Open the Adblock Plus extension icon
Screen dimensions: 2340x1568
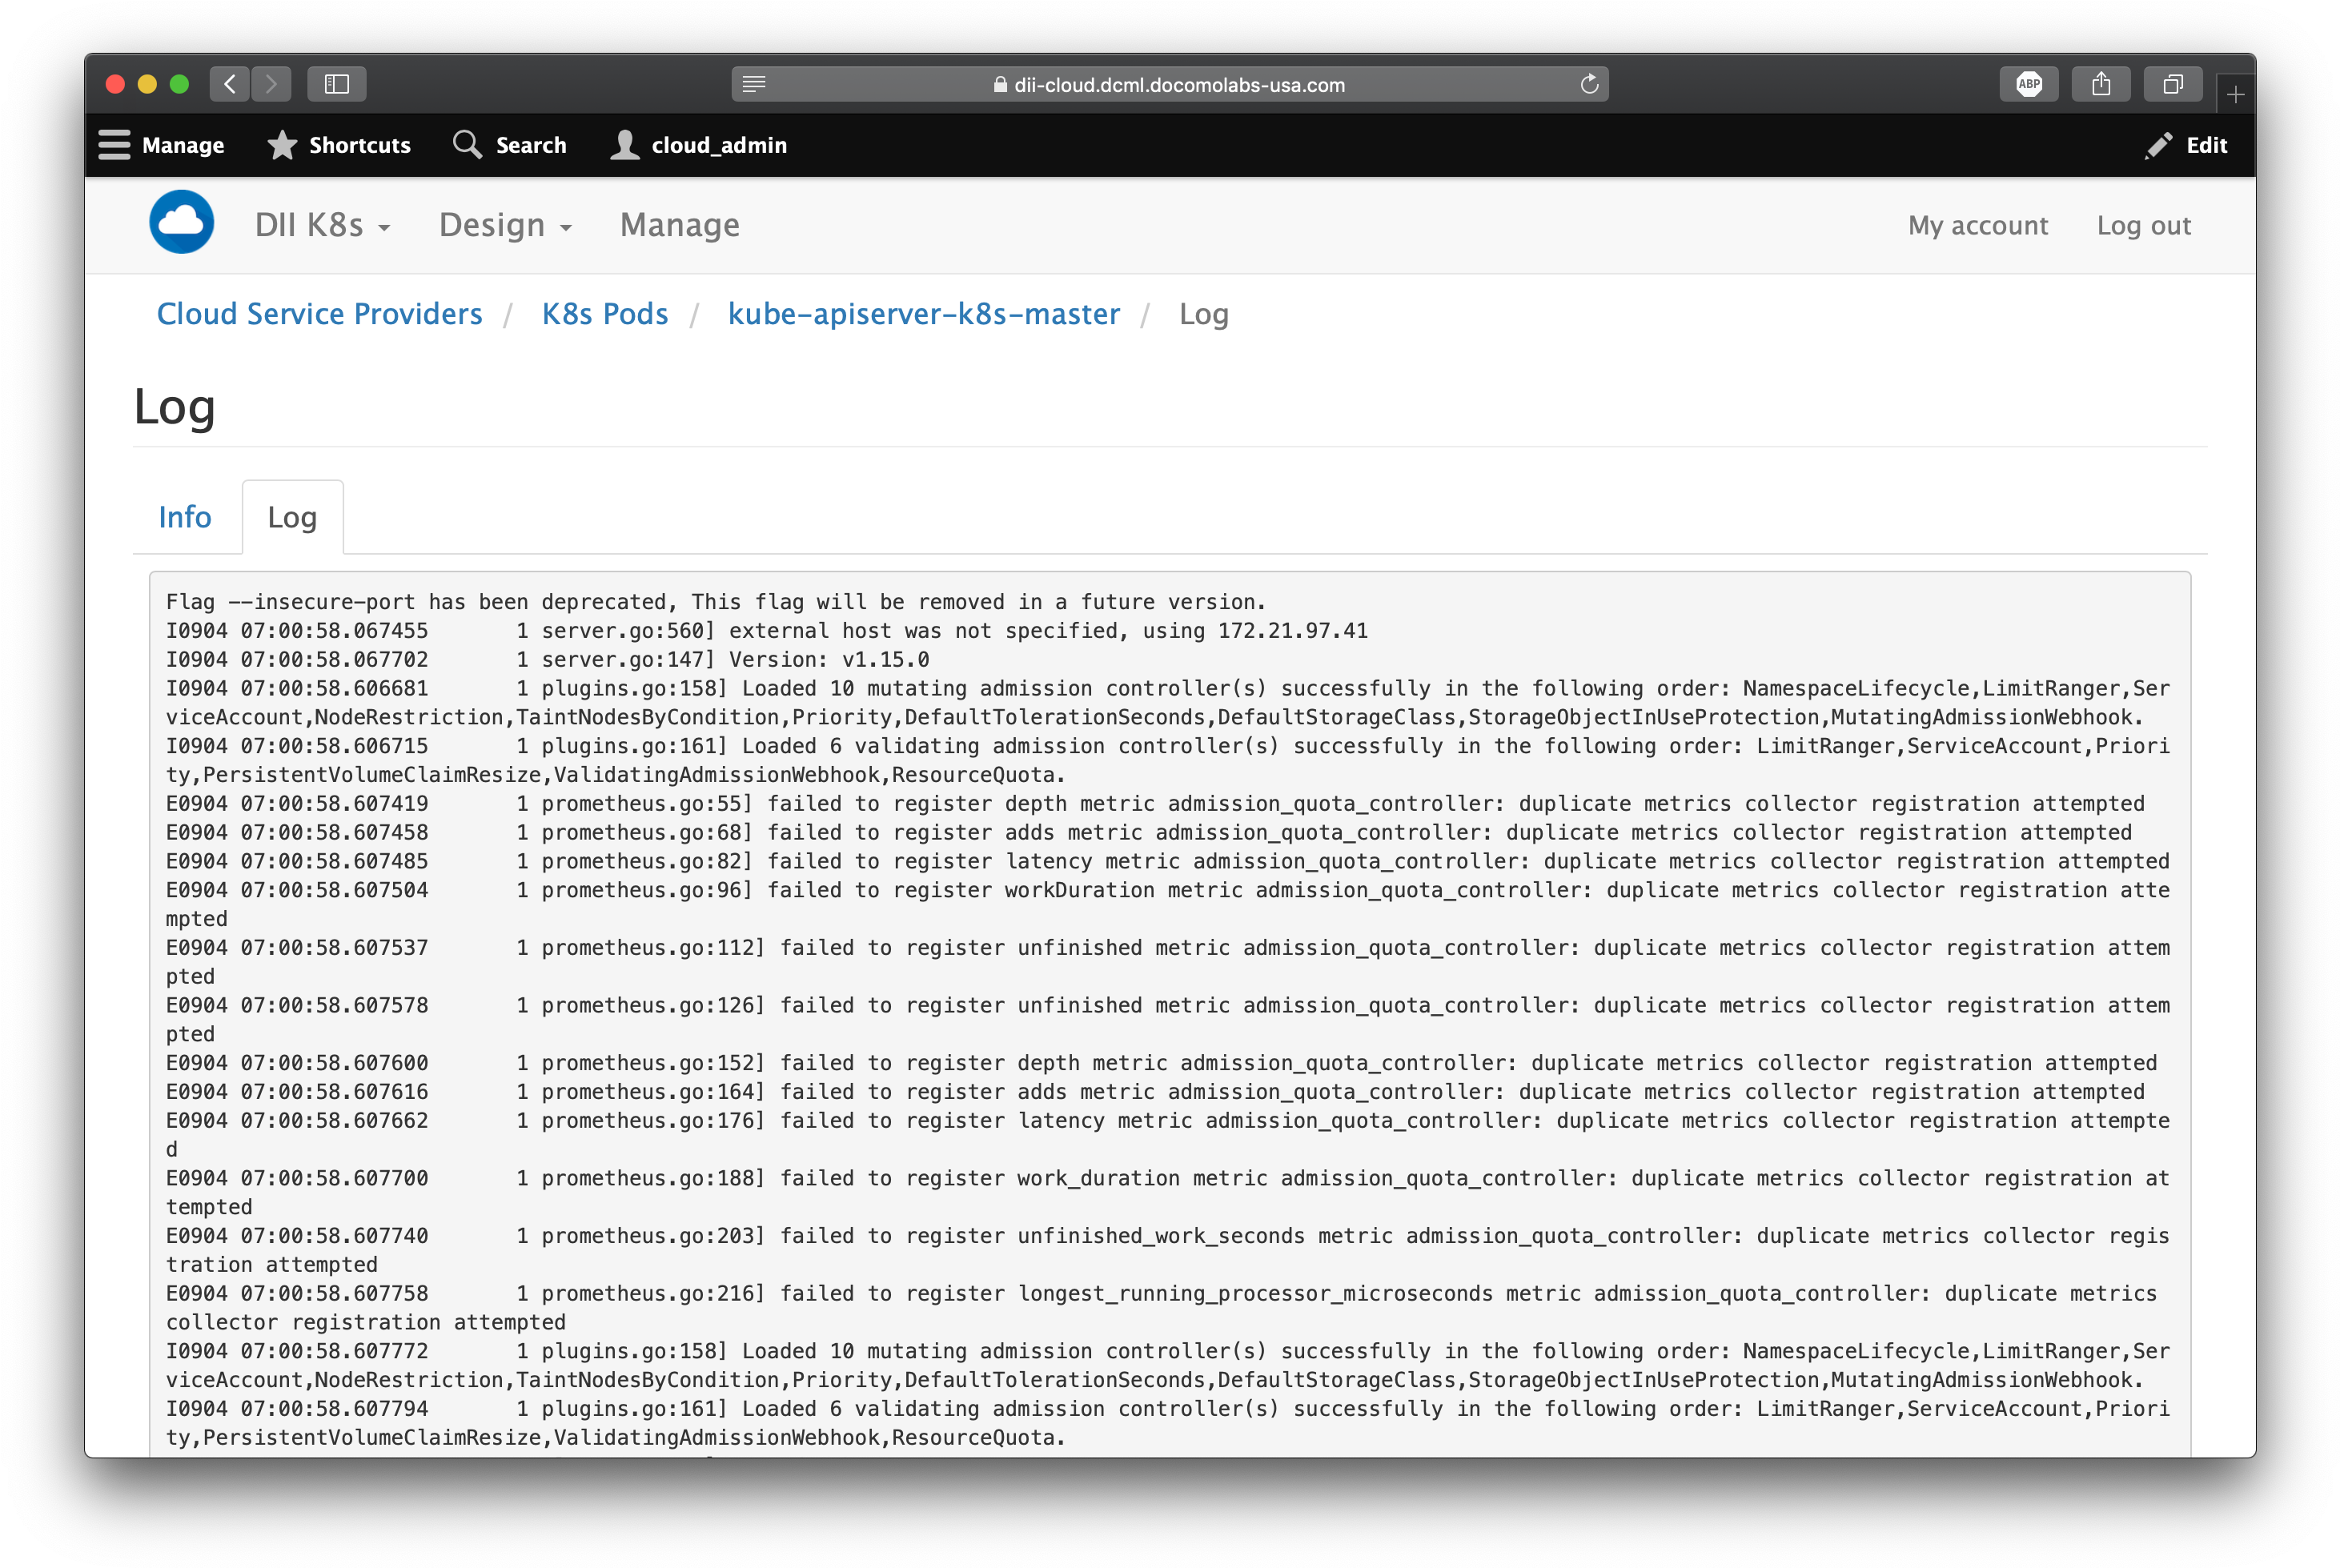(2028, 84)
